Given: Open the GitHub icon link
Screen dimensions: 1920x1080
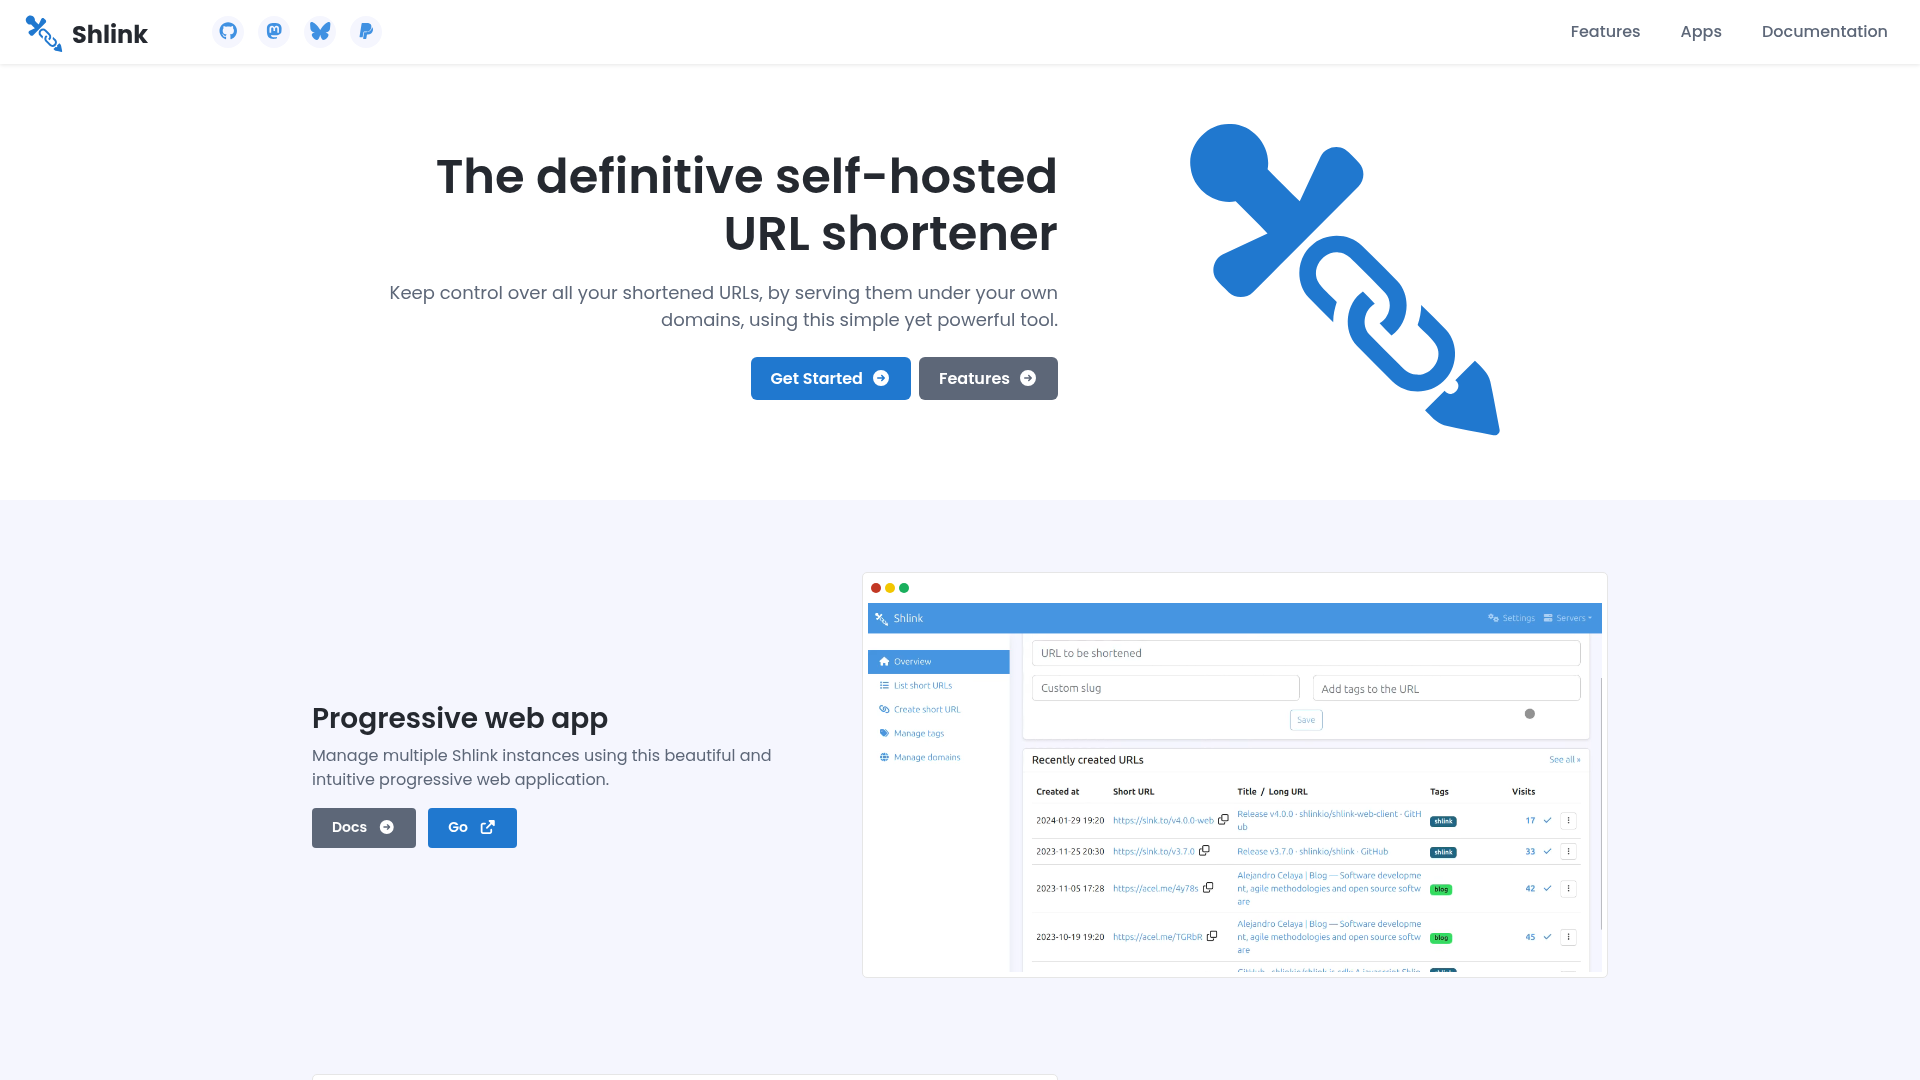Looking at the screenshot, I should click(228, 31).
